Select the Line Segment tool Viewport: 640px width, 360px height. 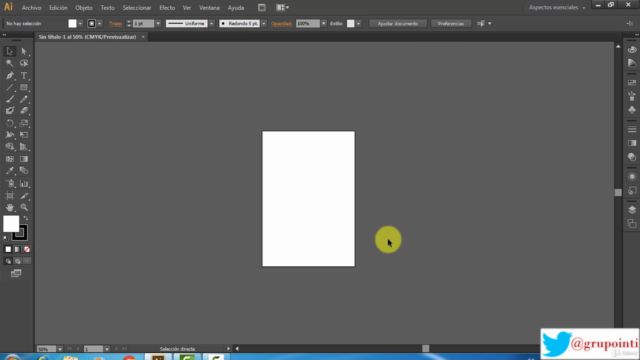point(9,87)
